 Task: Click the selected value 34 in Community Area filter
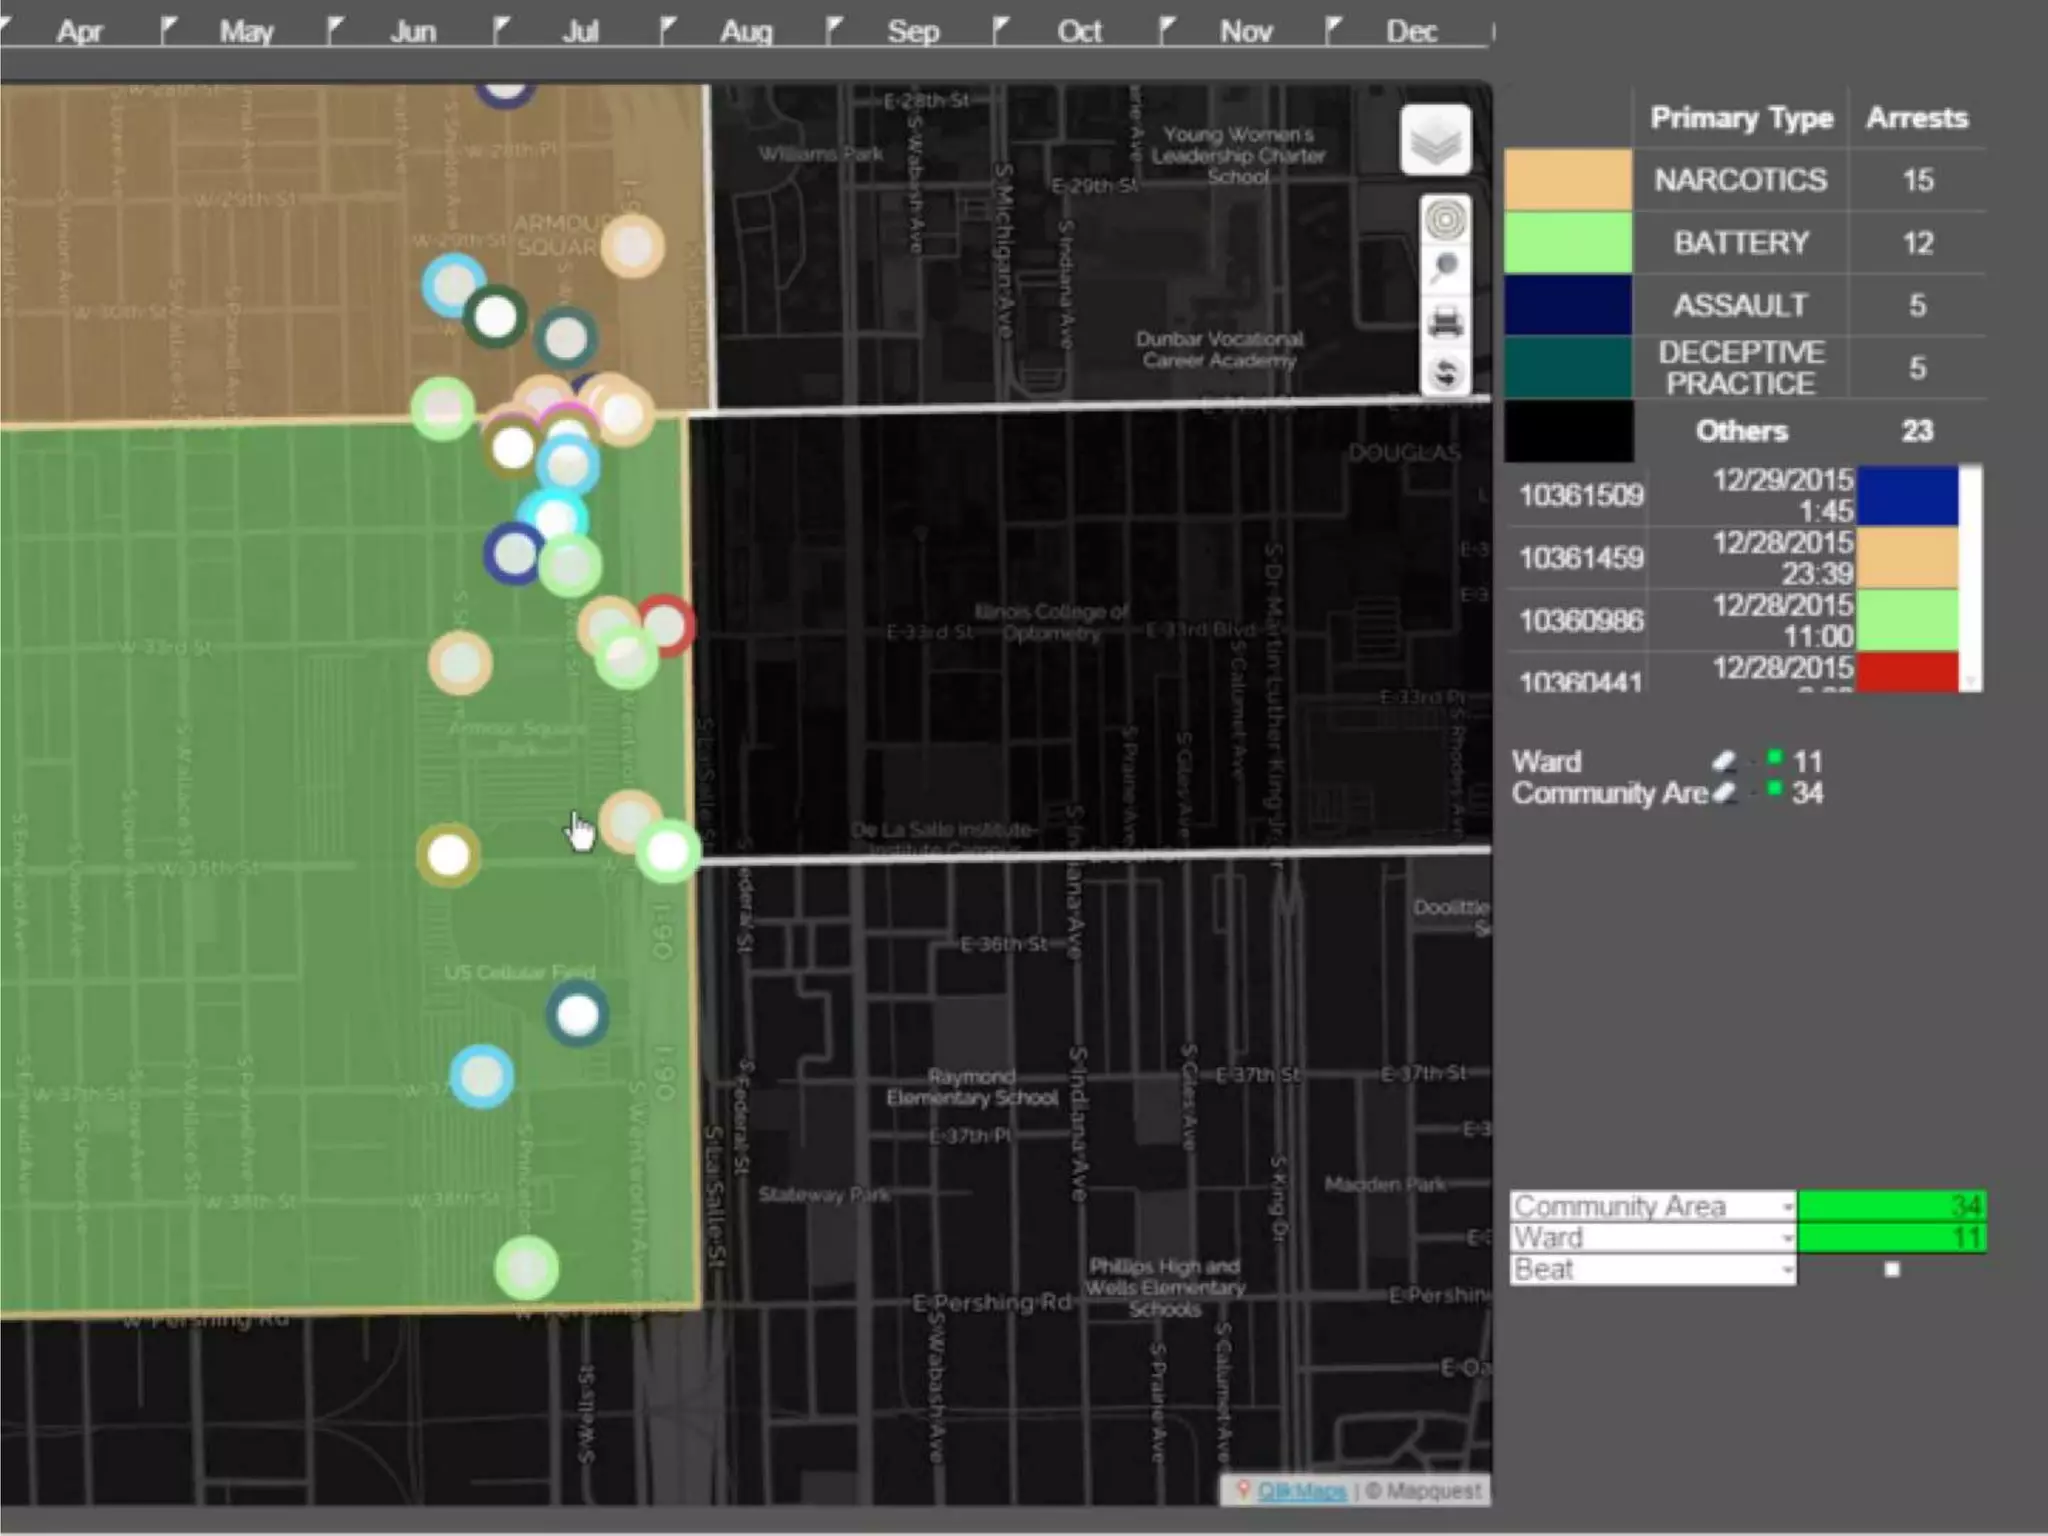pyautogui.click(x=1891, y=1206)
